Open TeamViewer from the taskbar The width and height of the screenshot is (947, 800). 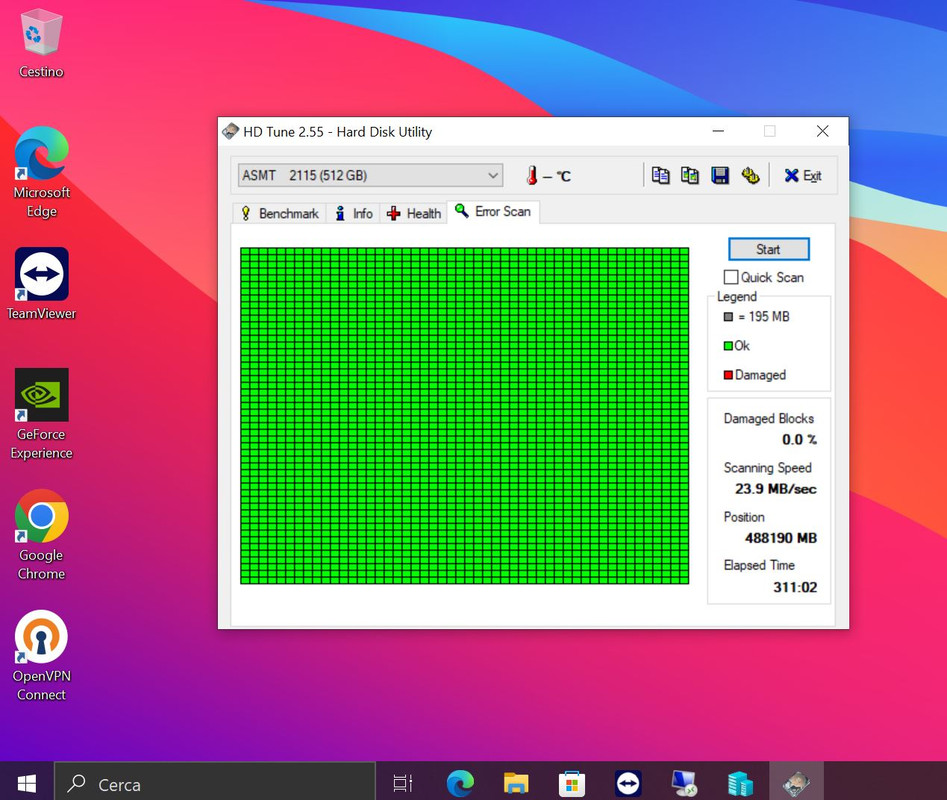628,784
